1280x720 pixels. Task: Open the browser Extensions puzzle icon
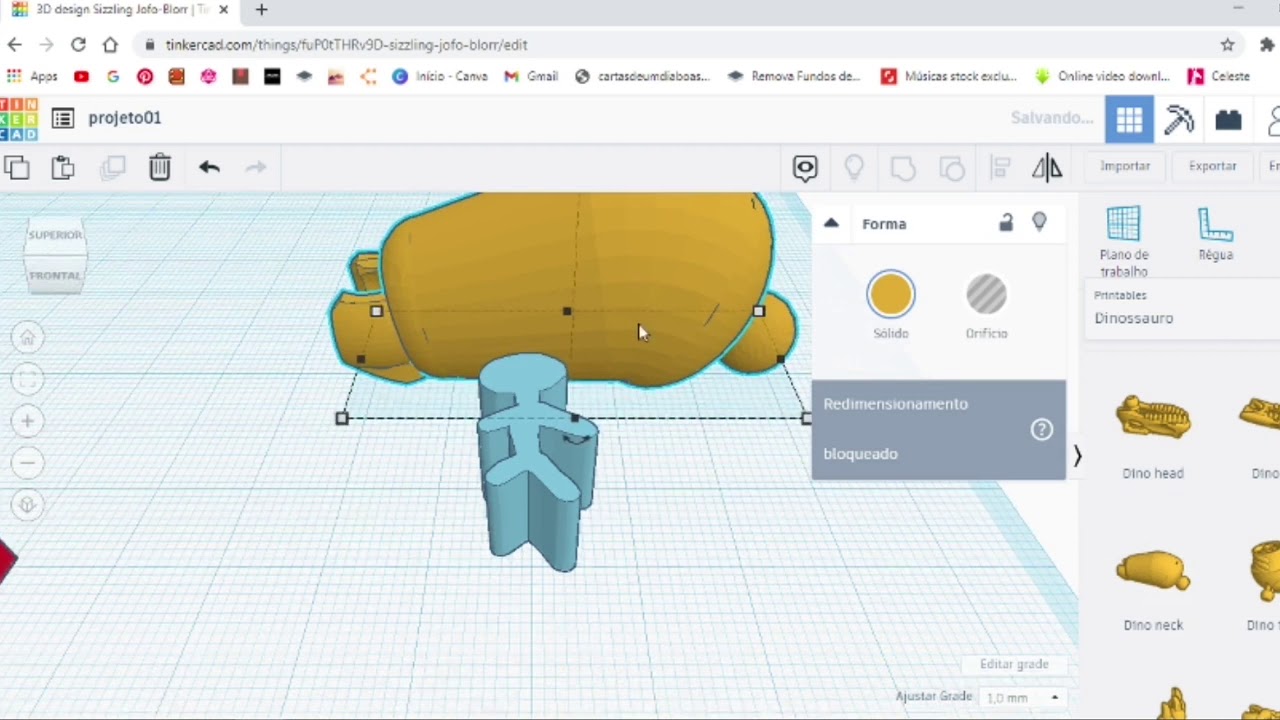click(1267, 45)
